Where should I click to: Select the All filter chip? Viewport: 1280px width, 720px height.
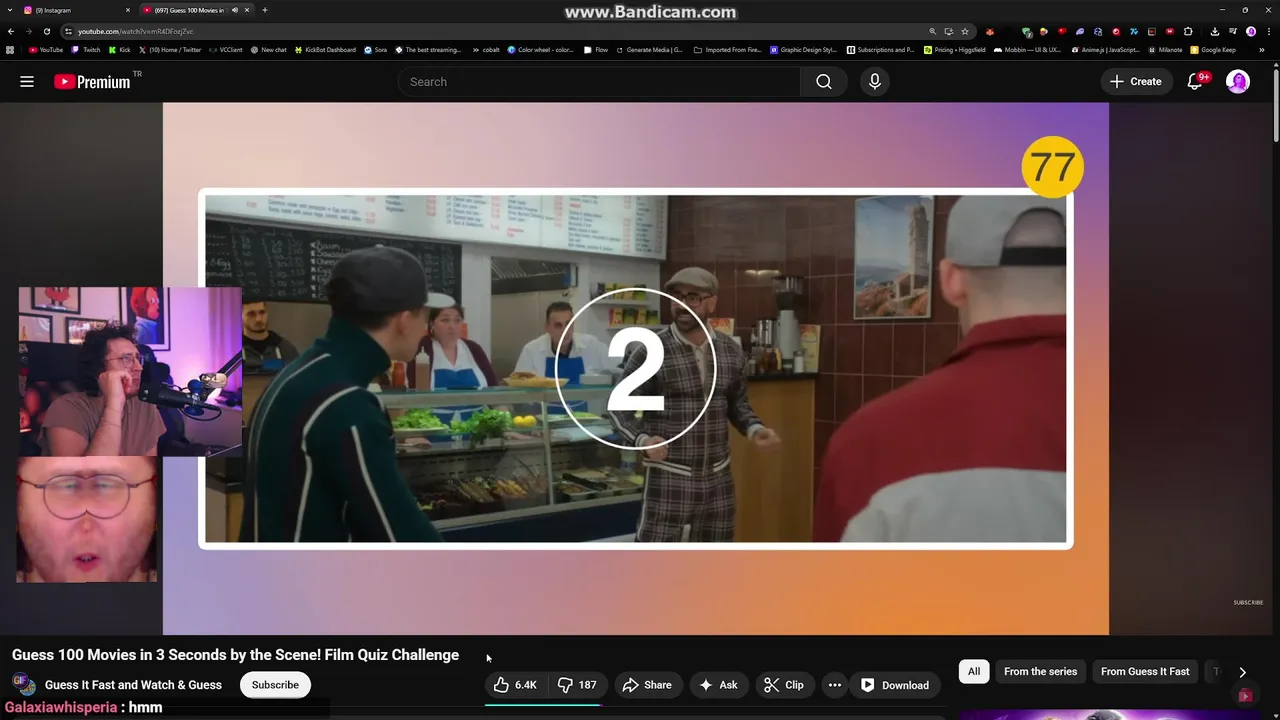[x=974, y=672]
